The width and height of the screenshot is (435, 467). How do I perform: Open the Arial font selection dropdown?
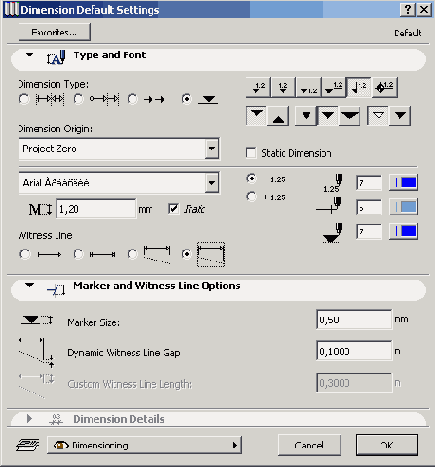(212, 183)
